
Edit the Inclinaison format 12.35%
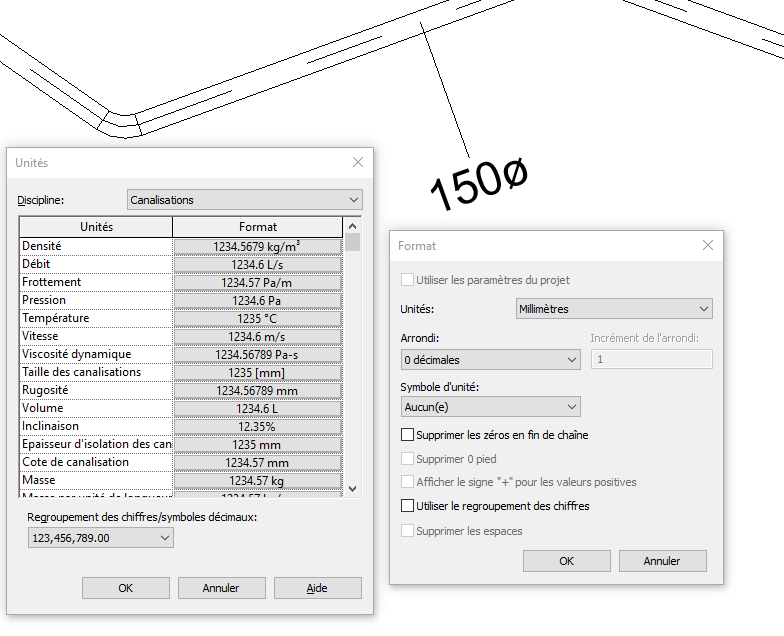tap(257, 426)
